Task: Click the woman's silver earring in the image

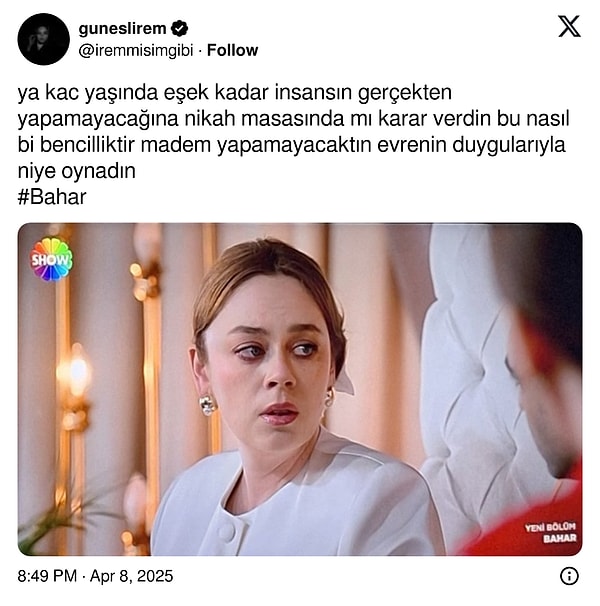Action: tap(208, 405)
